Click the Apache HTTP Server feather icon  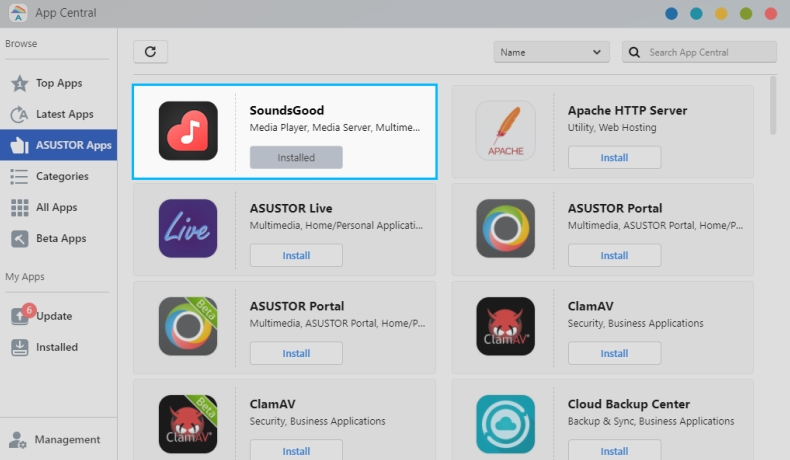(505, 131)
